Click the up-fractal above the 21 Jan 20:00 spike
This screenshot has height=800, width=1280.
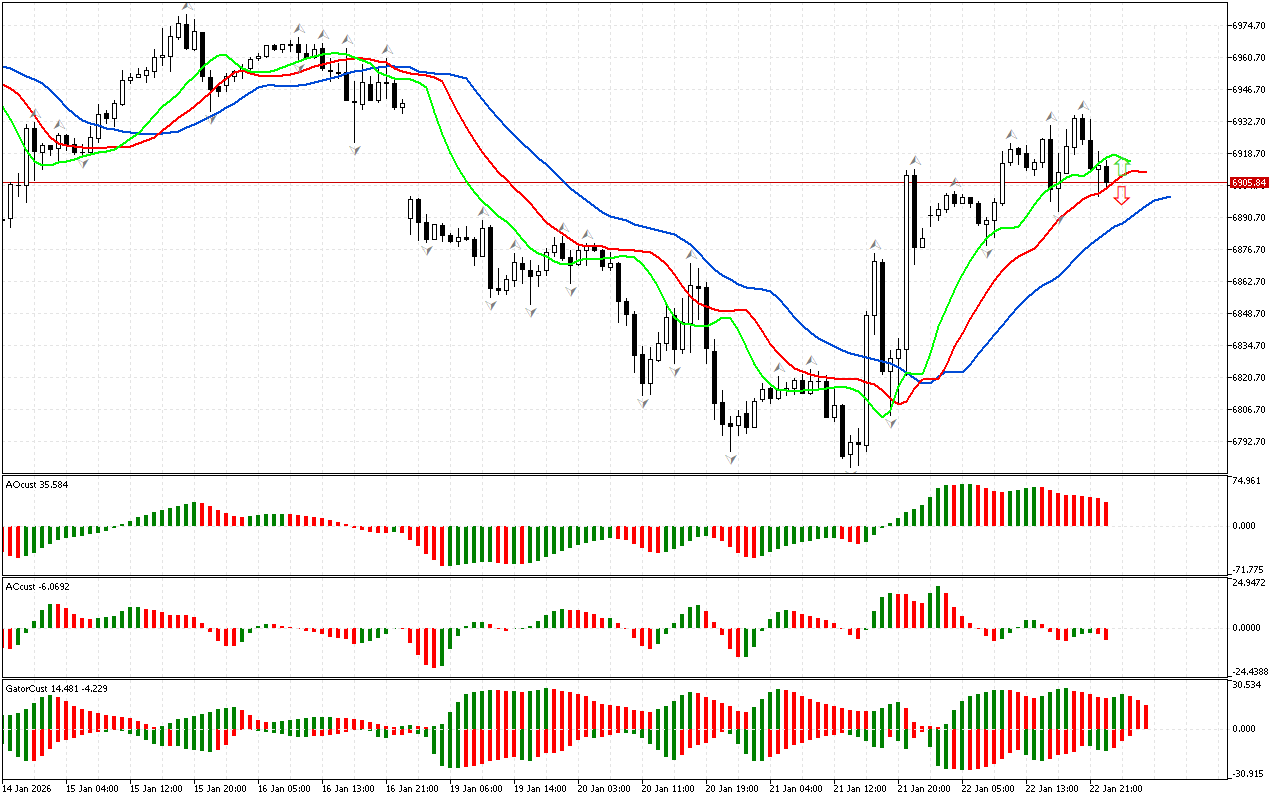point(914,160)
